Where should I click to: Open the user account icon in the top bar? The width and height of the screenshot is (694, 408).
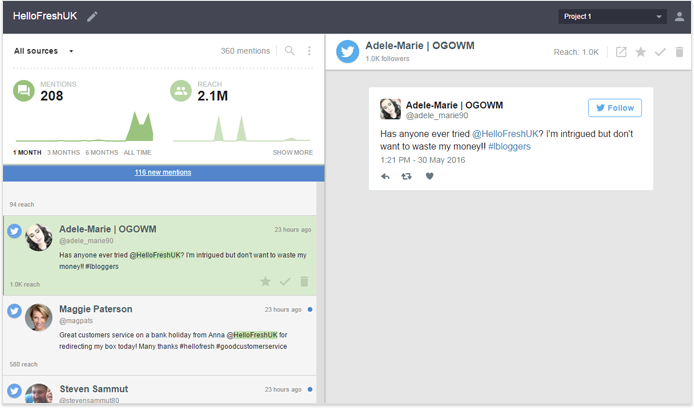[679, 16]
